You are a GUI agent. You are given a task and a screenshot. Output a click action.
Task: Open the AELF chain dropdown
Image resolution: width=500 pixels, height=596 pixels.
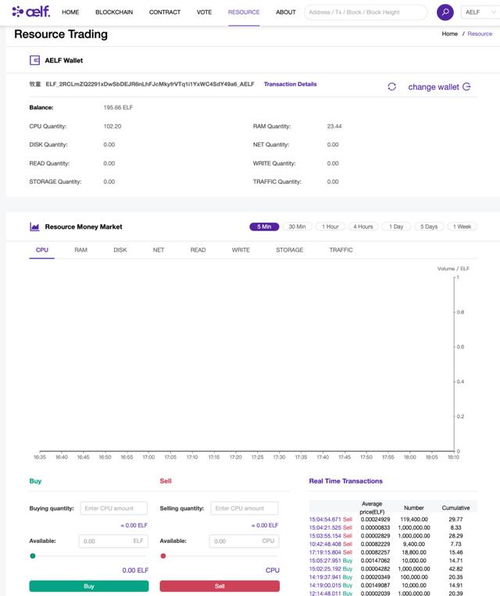480,12
